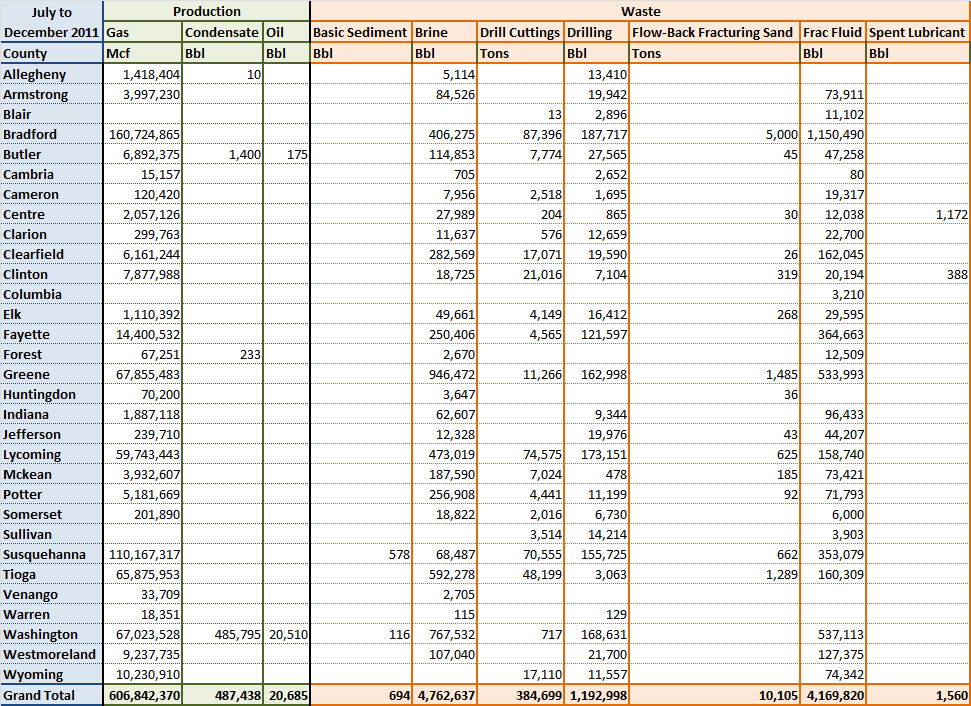
Task: Select the Grand Total row label
Action: click(x=51, y=695)
